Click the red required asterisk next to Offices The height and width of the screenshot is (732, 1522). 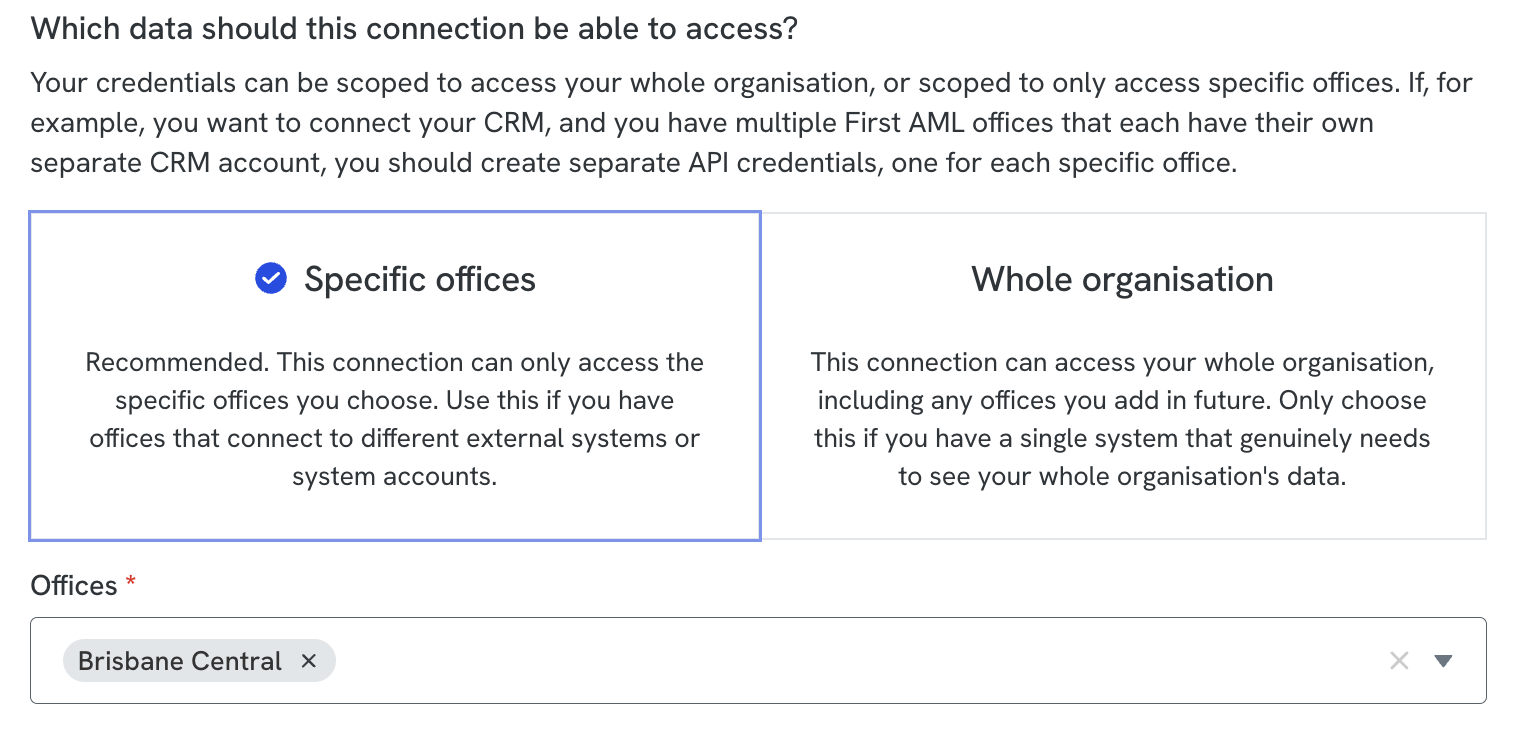tap(130, 583)
